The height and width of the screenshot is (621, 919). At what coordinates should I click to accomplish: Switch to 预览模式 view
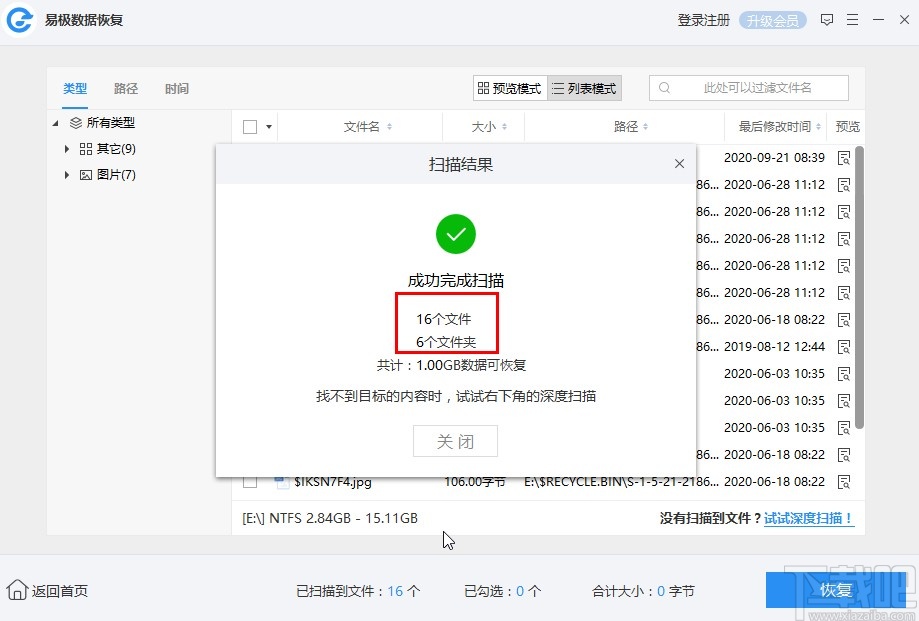point(510,88)
